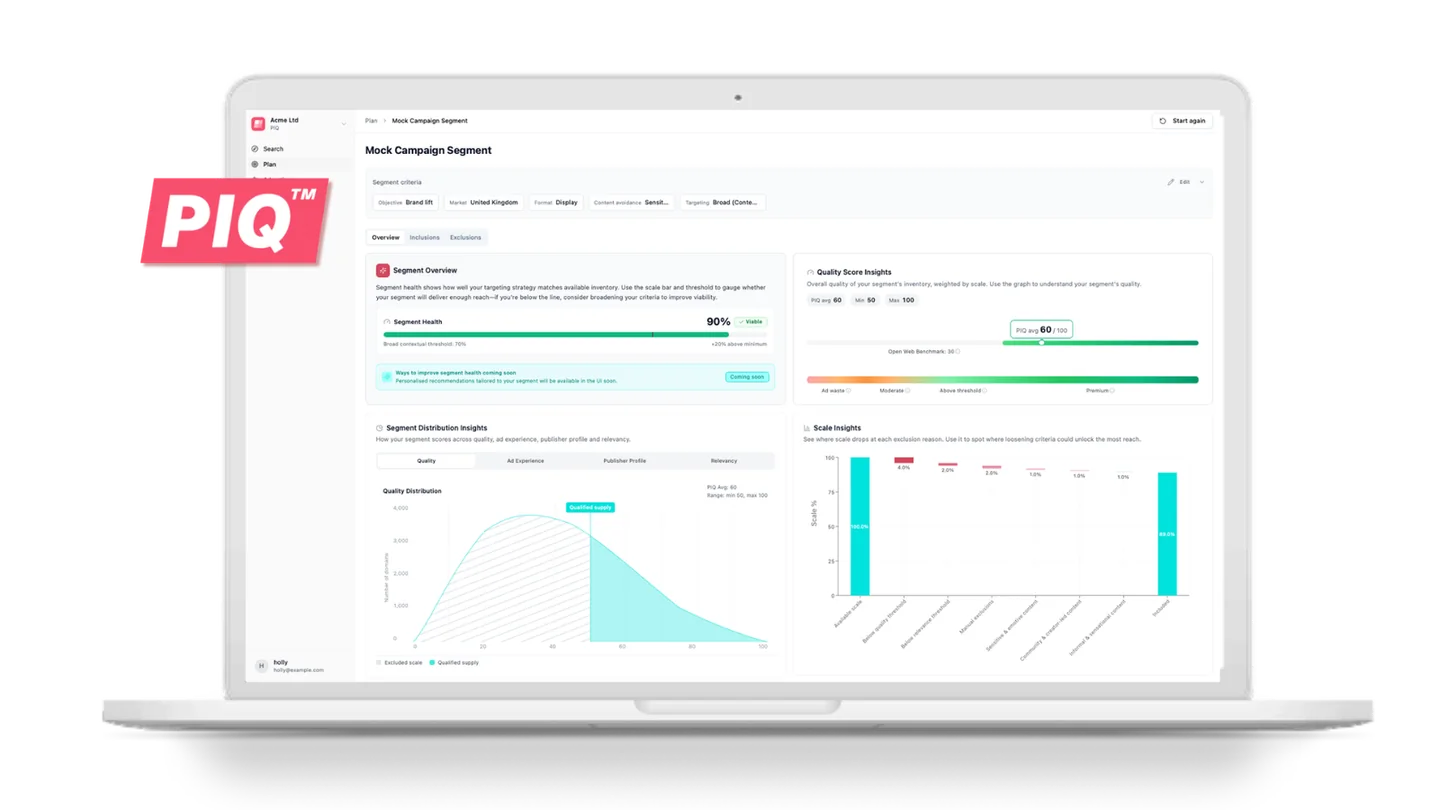This screenshot has height=810, width=1440.
Task: Click the Acme Ltd workspace logo icon
Action: tap(258, 124)
